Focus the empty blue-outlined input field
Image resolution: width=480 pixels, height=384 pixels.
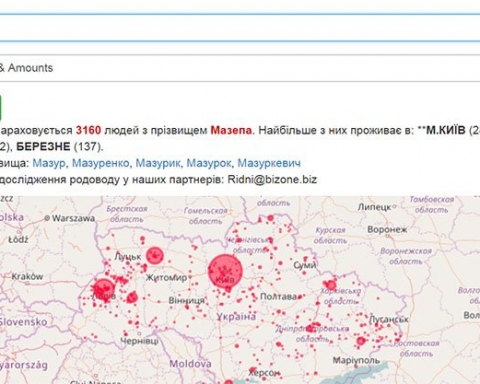click(x=240, y=28)
